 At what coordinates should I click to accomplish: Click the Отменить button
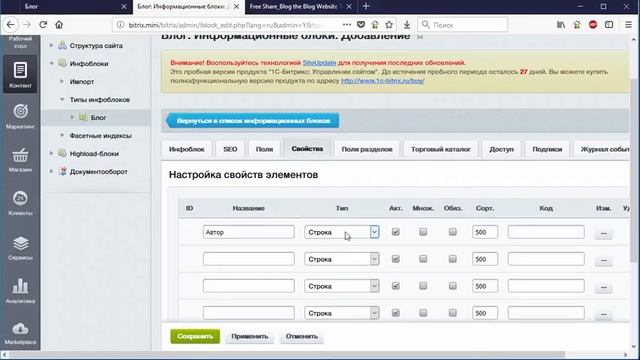[x=302, y=336]
